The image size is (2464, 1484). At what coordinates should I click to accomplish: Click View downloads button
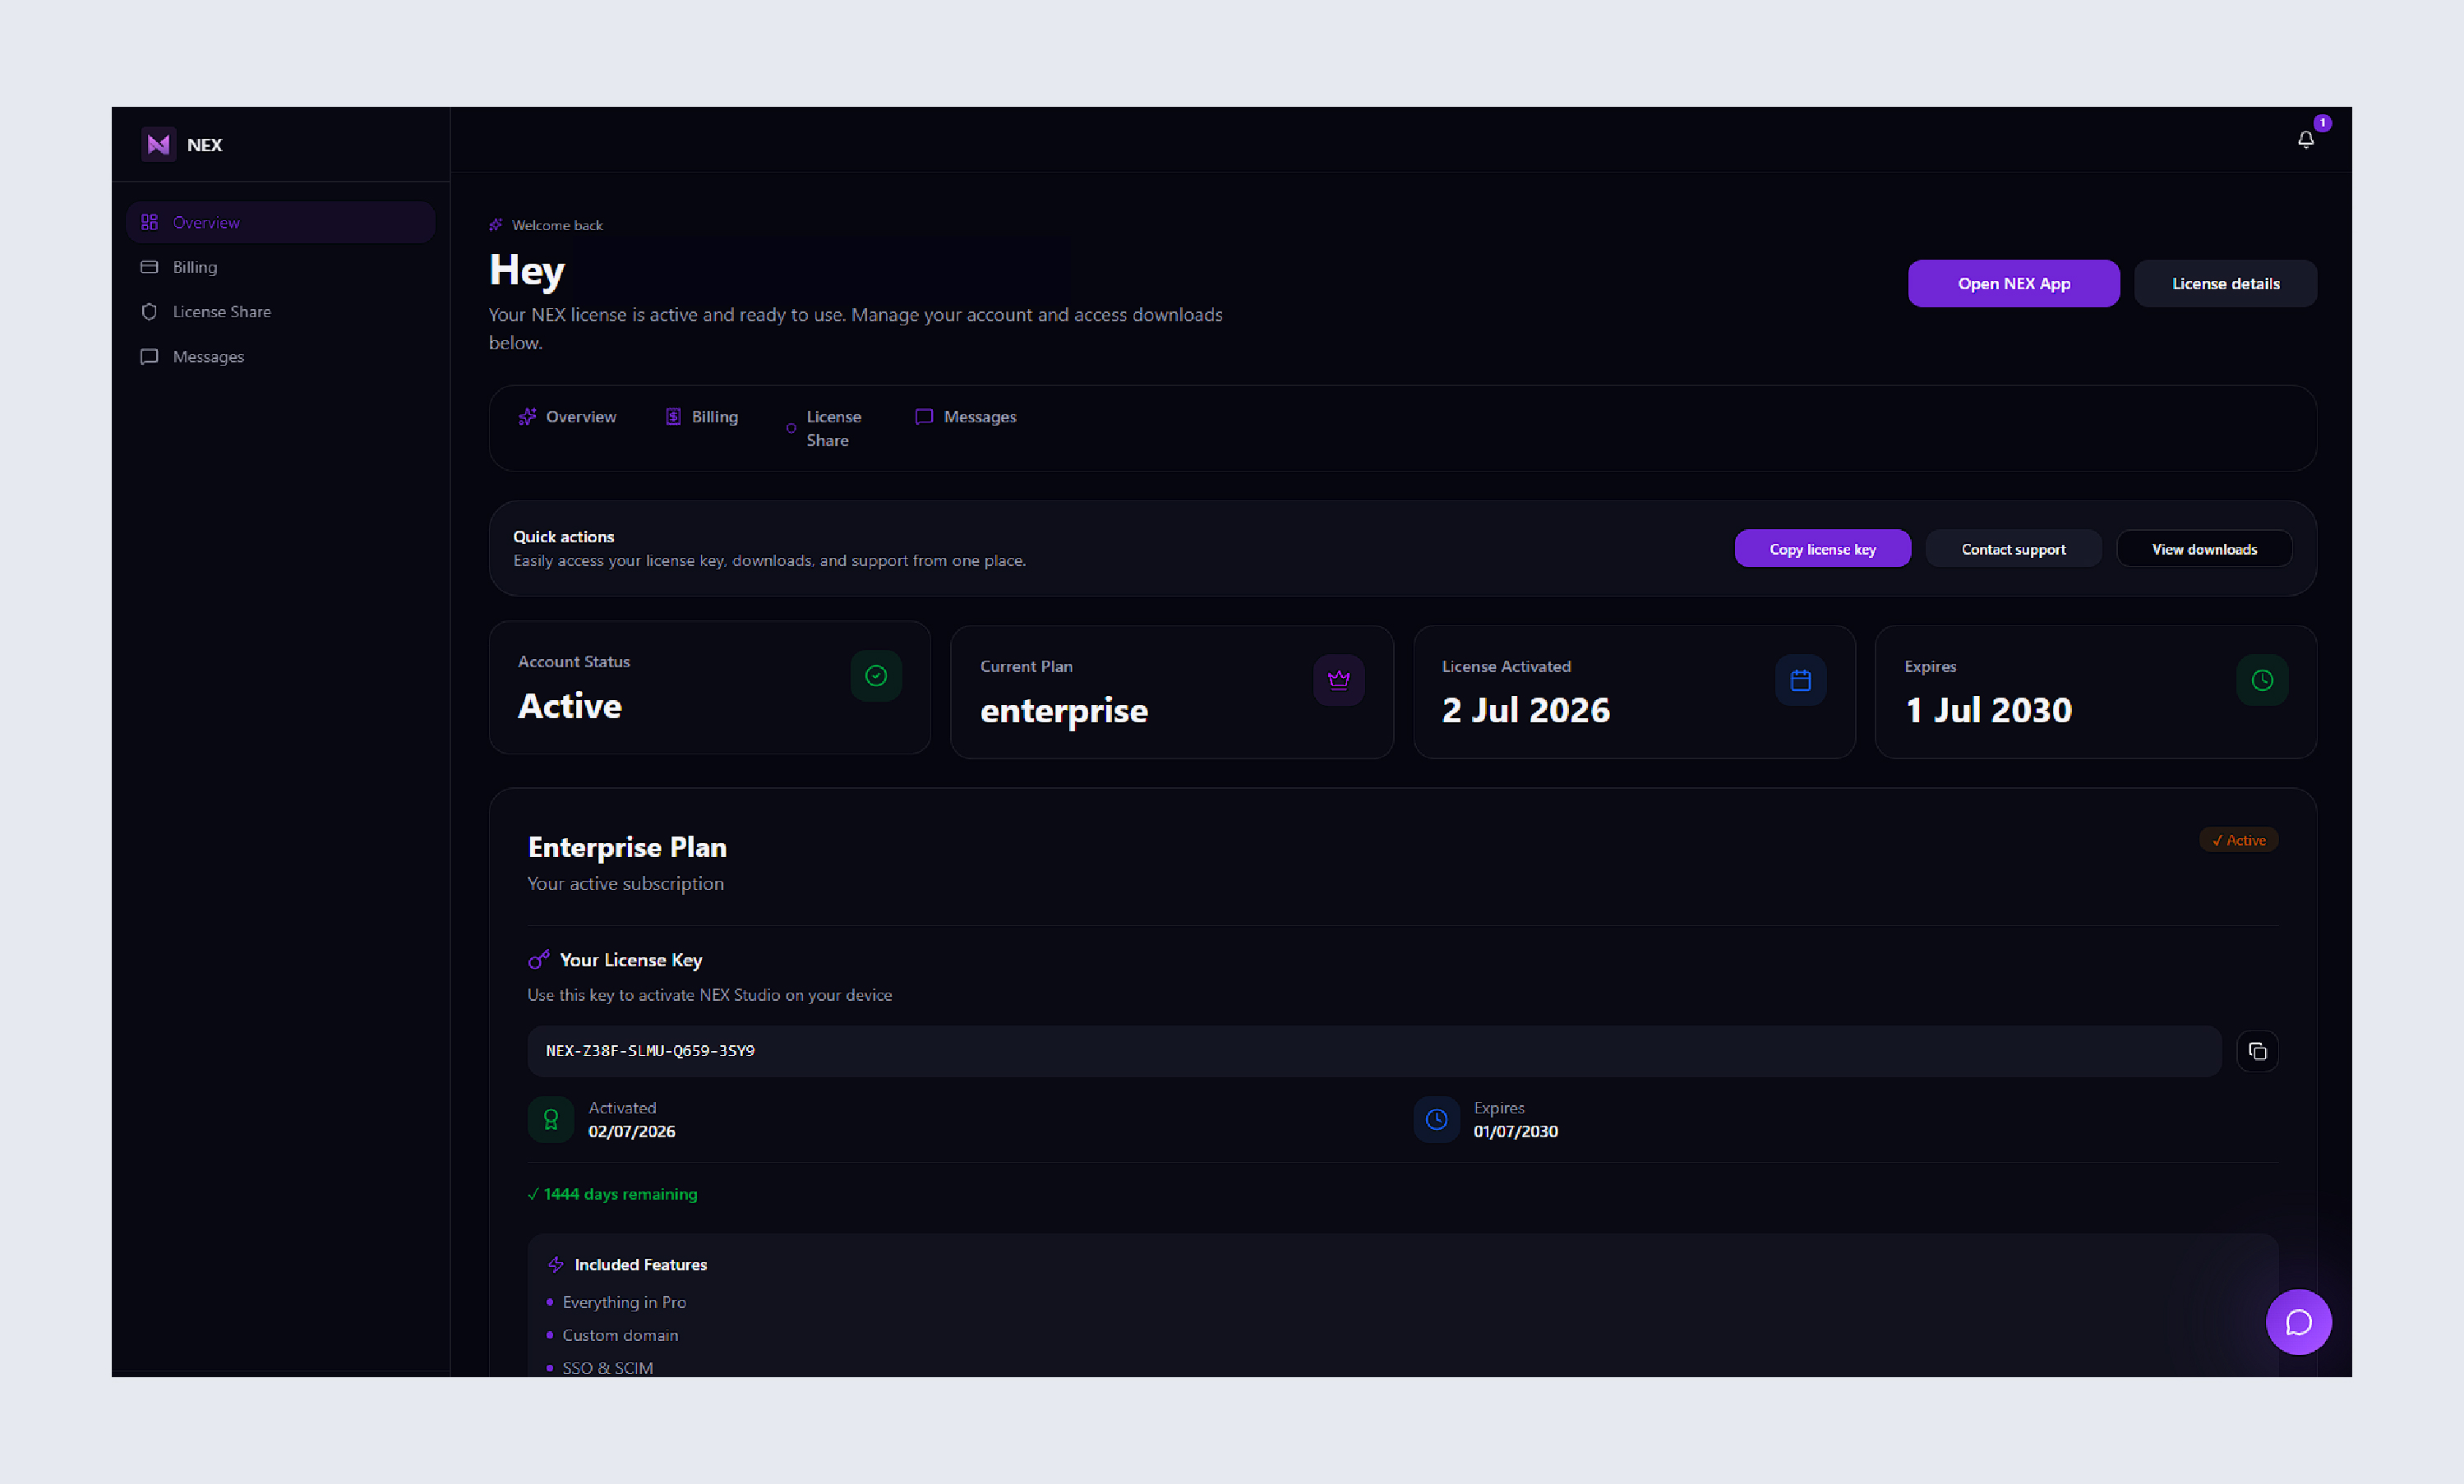click(2205, 549)
